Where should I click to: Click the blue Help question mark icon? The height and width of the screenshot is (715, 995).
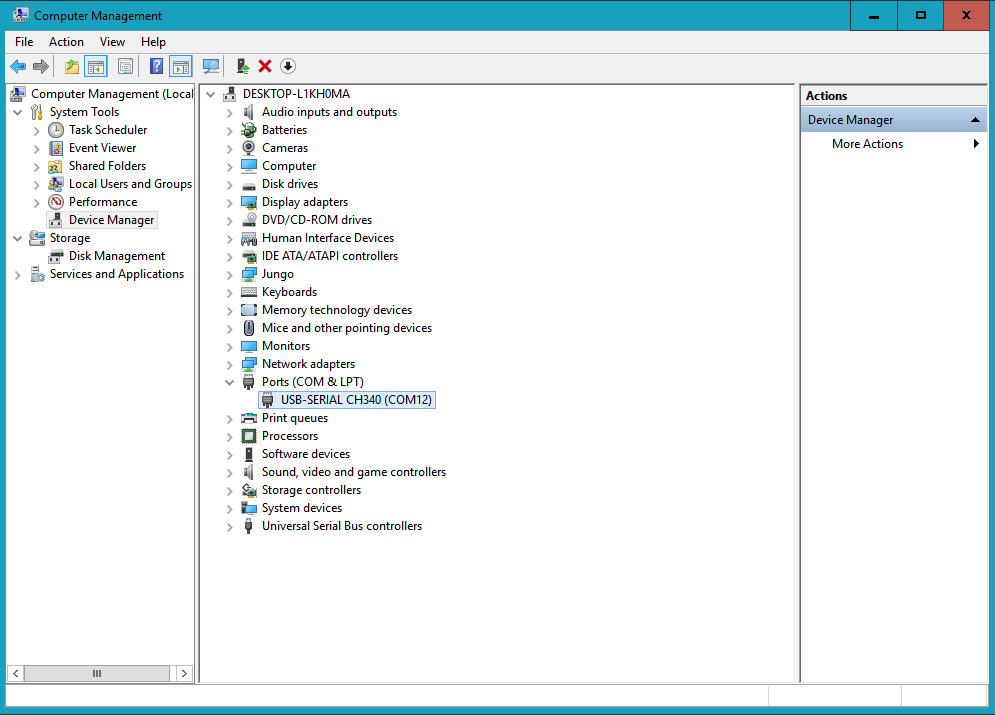[x=156, y=66]
